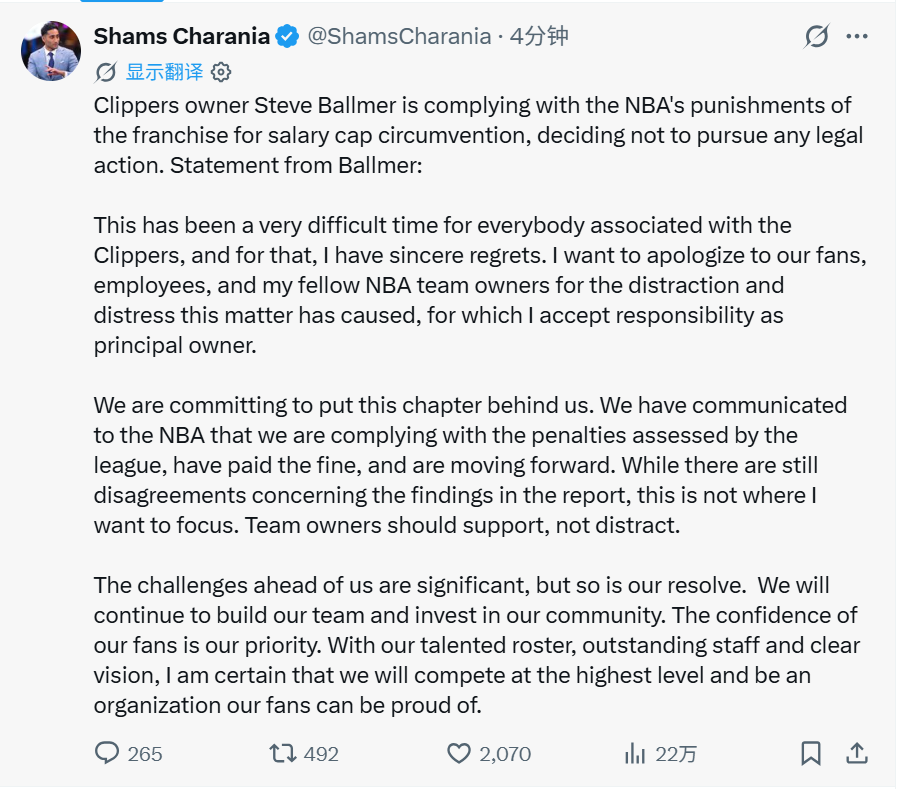This screenshot has width=898, height=789.
Task: Open Shams Charania's profile picture
Action: pyautogui.click(x=51, y=51)
